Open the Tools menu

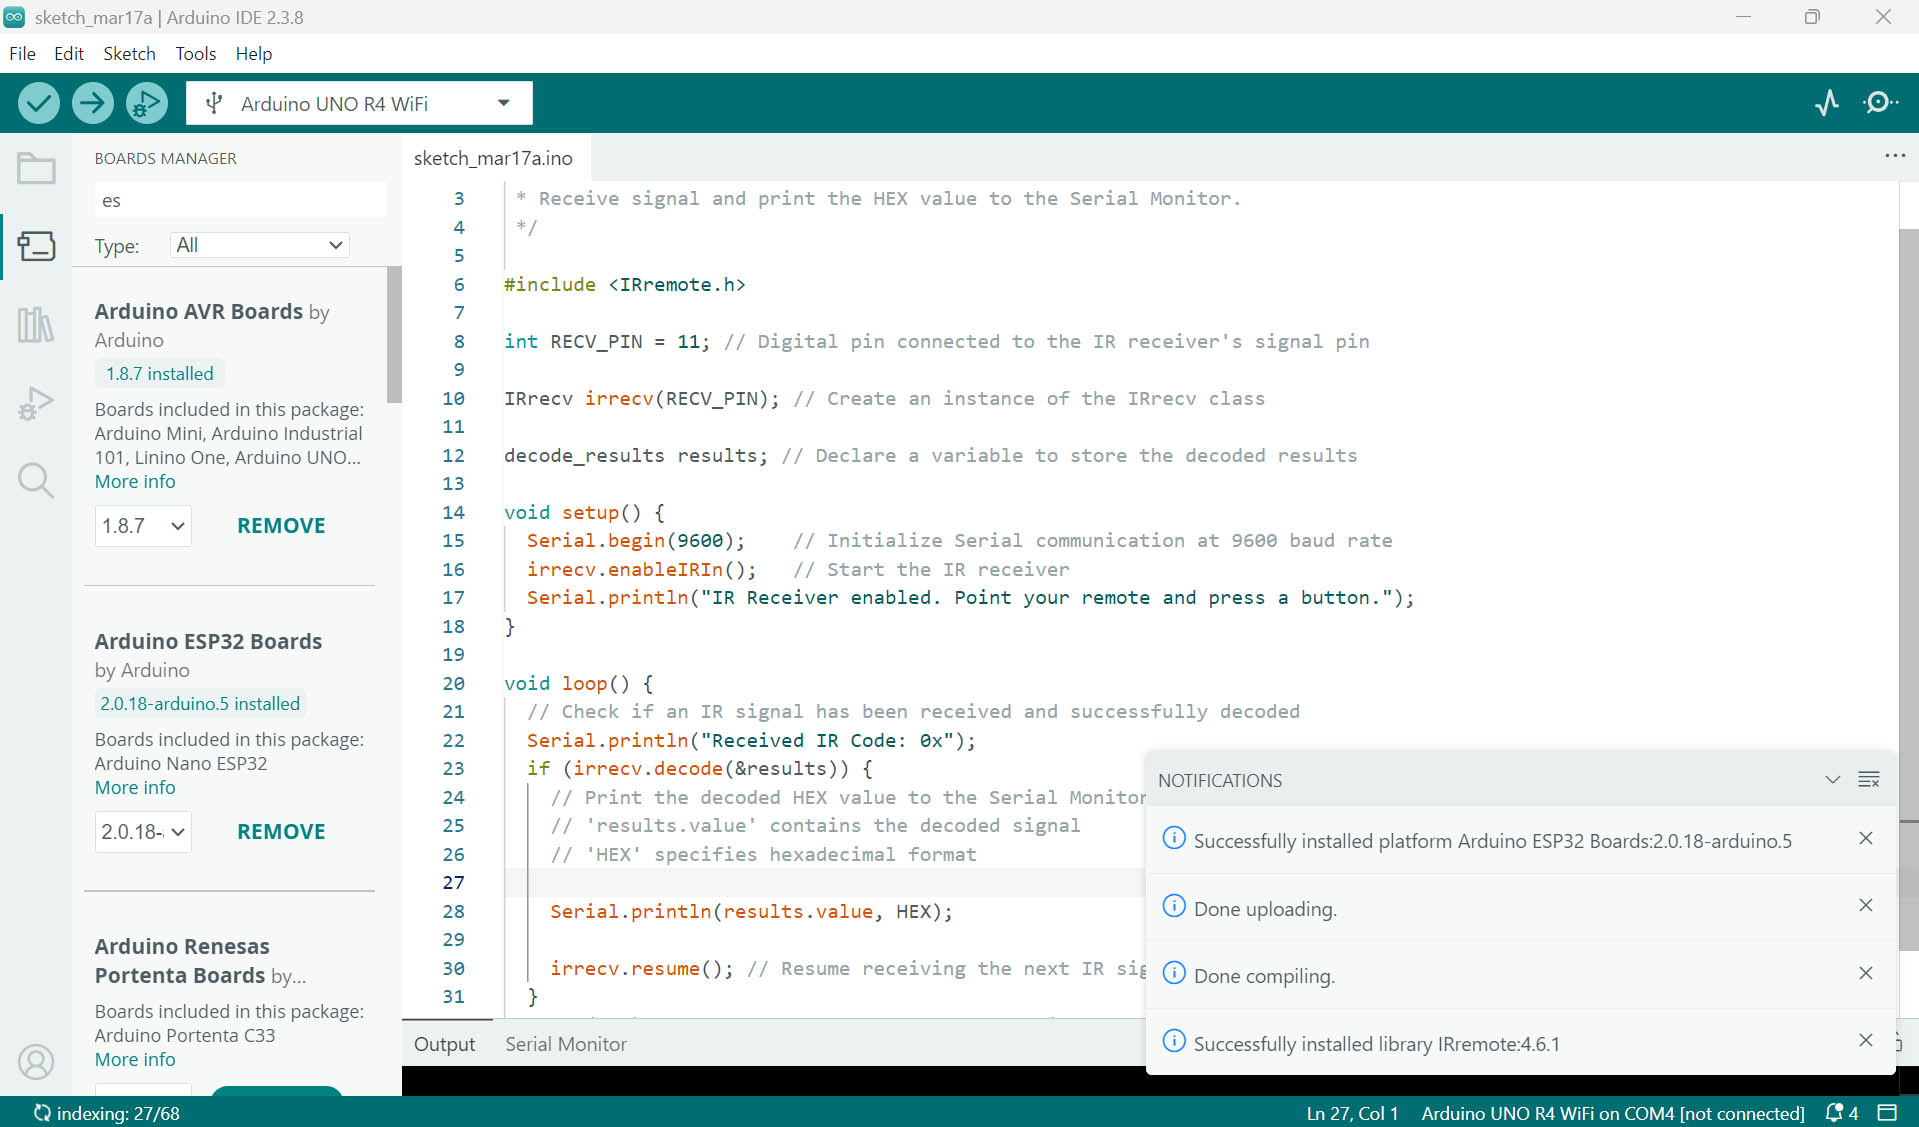pyautogui.click(x=196, y=53)
